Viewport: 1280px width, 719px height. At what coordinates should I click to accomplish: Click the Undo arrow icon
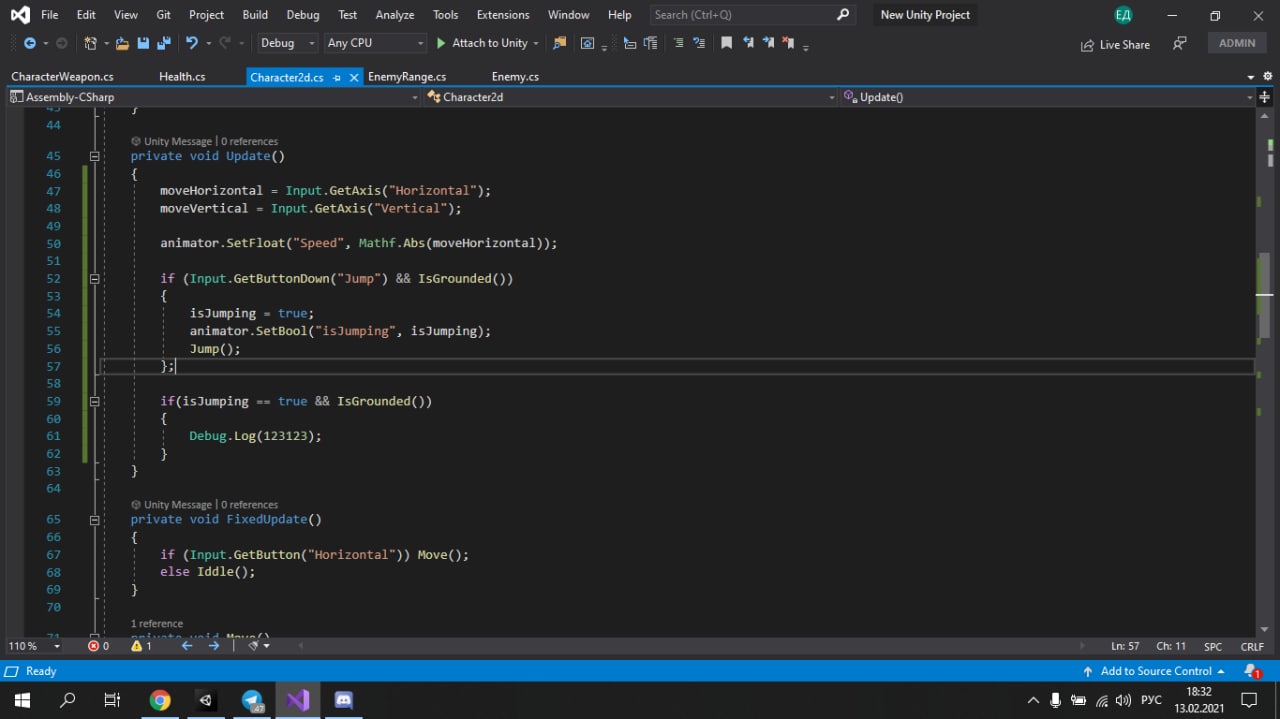click(191, 43)
